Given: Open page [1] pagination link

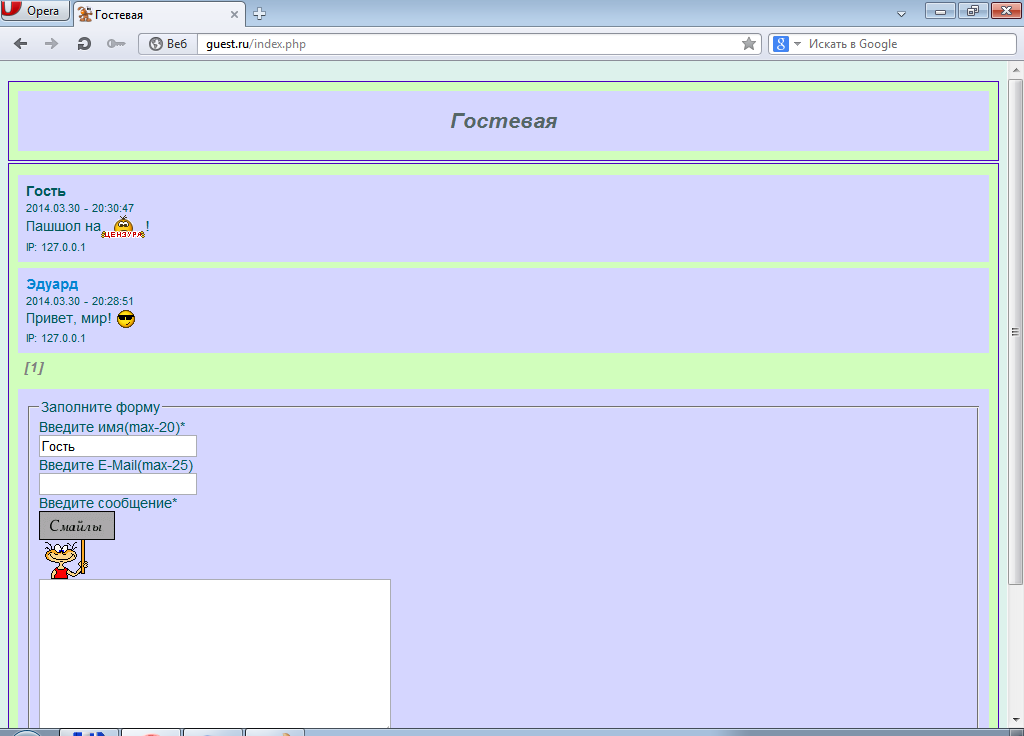Looking at the screenshot, I should pyautogui.click(x=34, y=368).
